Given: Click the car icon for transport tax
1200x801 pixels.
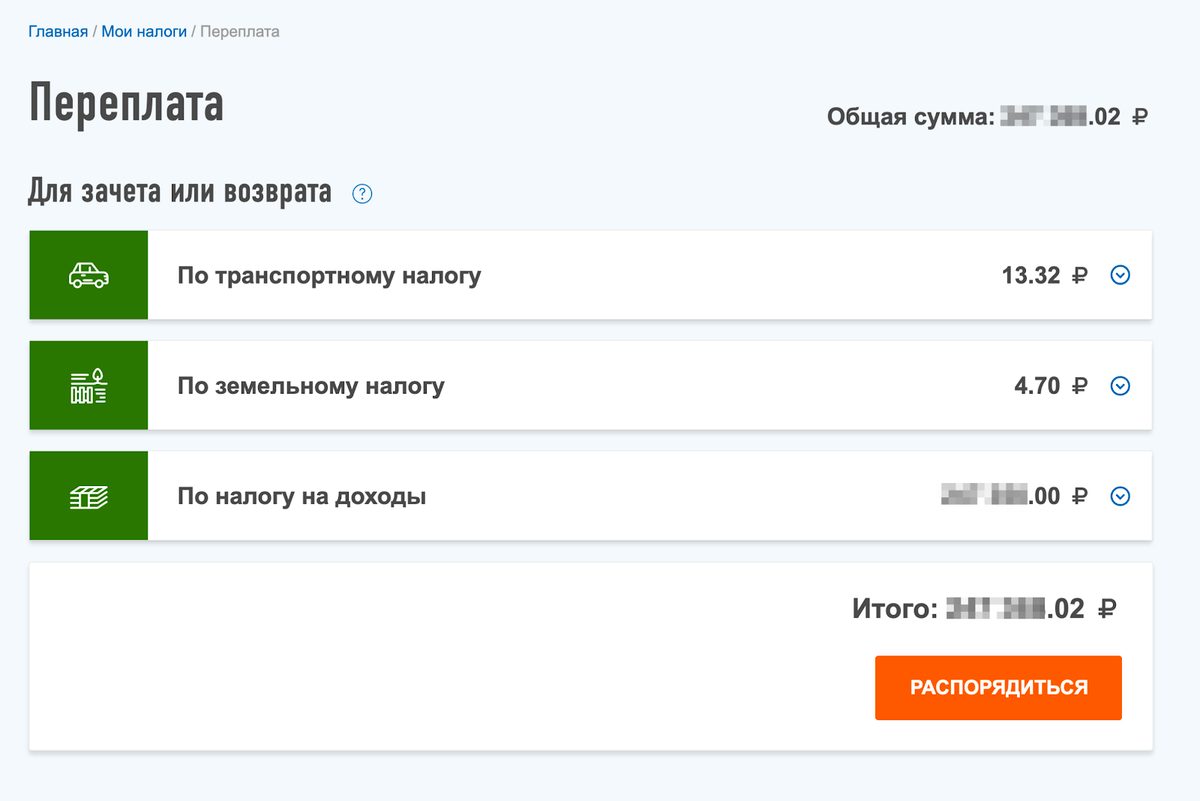Looking at the screenshot, I should [x=88, y=274].
